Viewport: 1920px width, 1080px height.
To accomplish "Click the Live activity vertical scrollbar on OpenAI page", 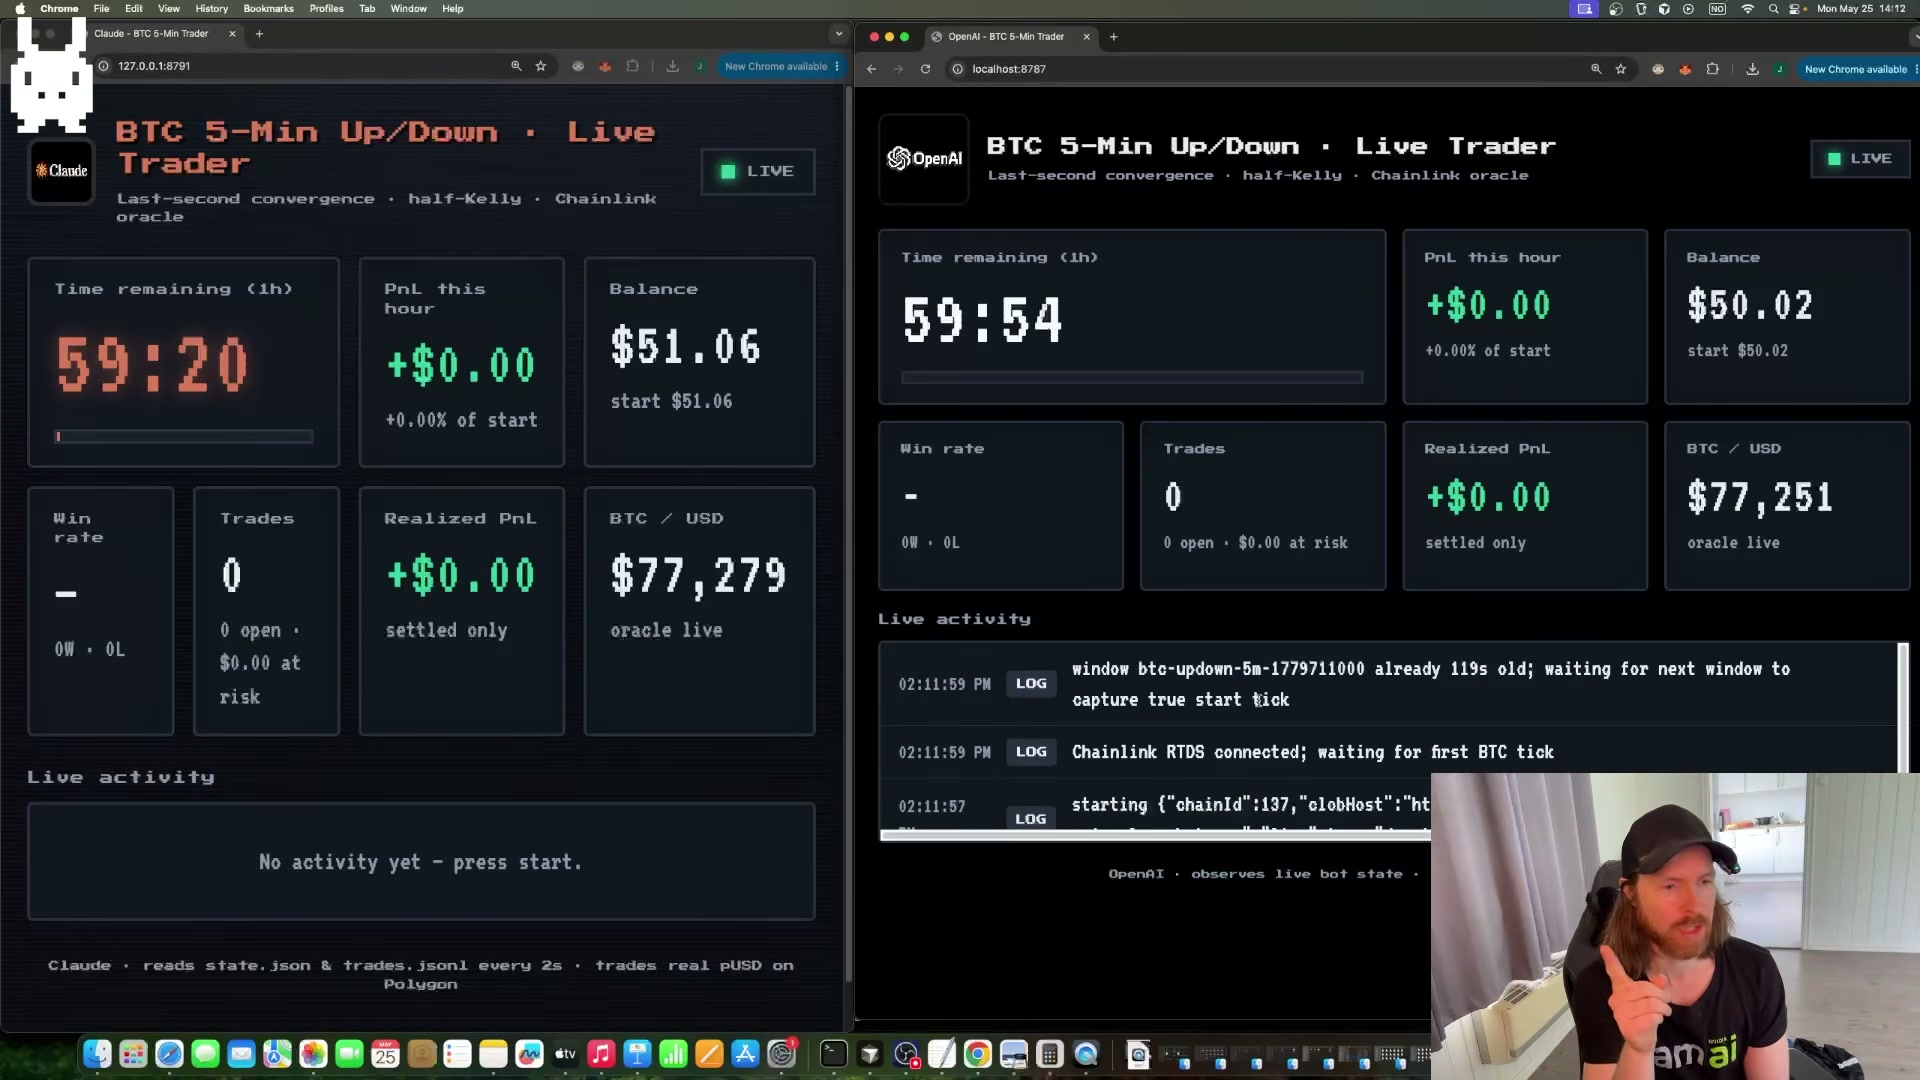I will coord(1903,708).
